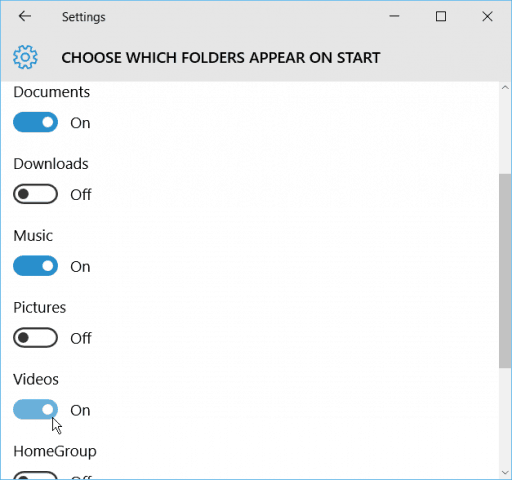Turn off the Documents toggle
Viewport: 512px width, 480px height.
pyautogui.click(x=35, y=122)
